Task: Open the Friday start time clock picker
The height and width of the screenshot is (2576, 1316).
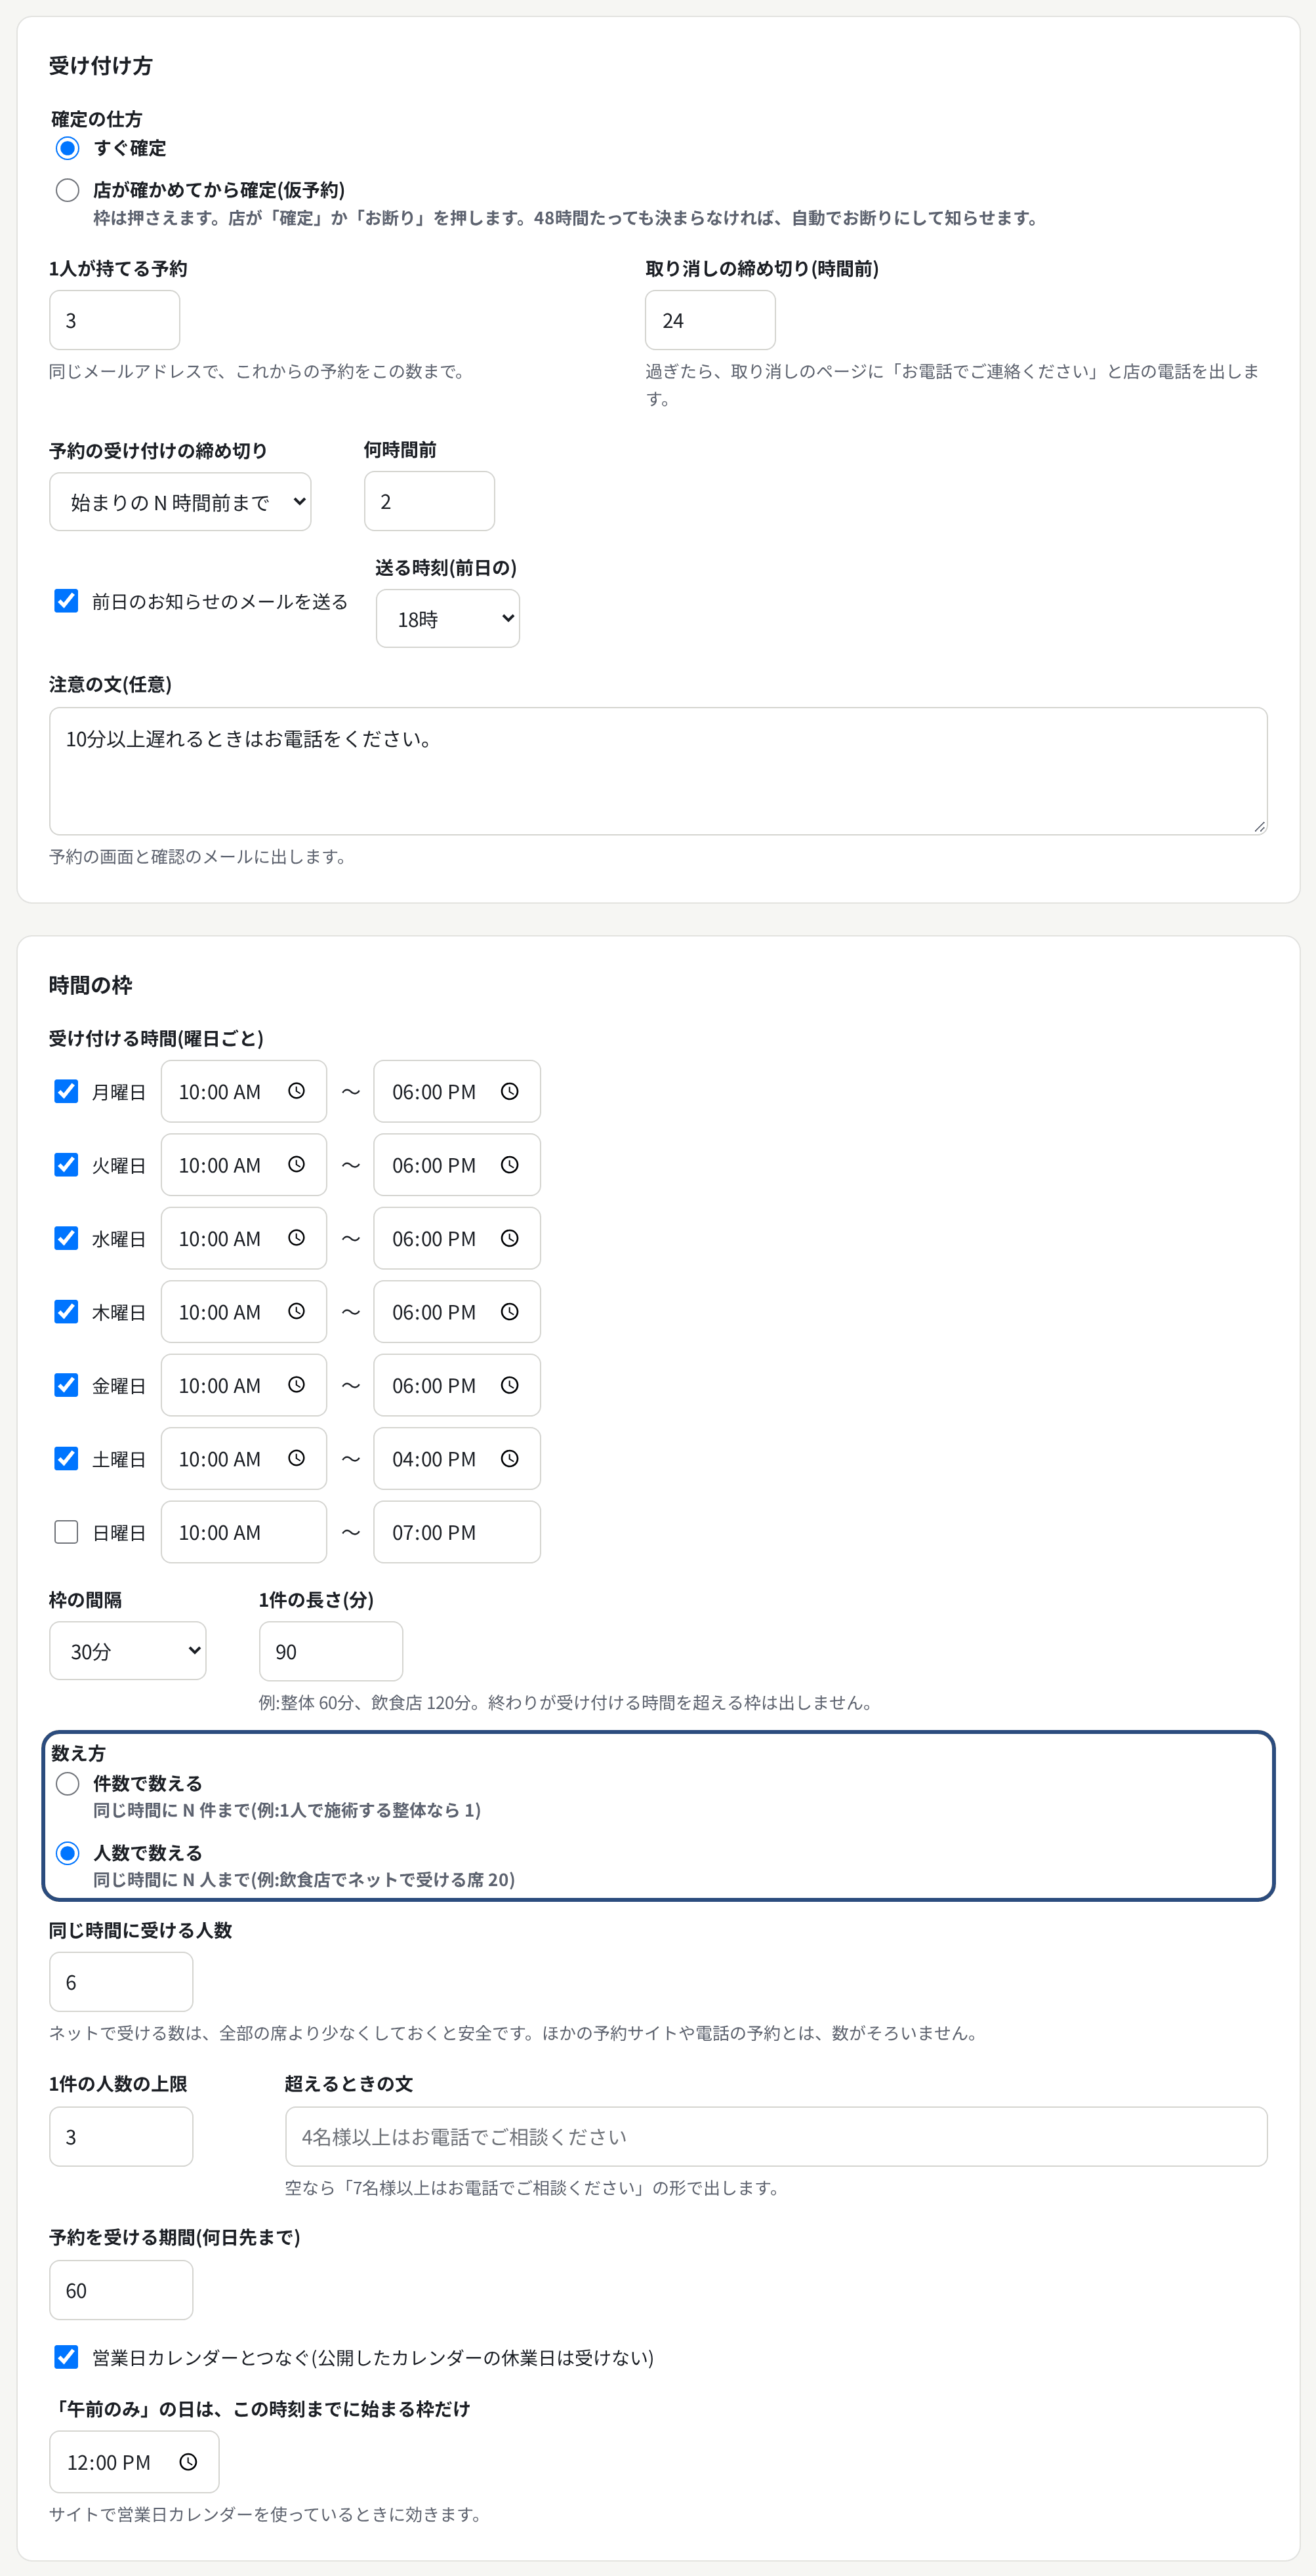Action: click(x=296, y=1385)
